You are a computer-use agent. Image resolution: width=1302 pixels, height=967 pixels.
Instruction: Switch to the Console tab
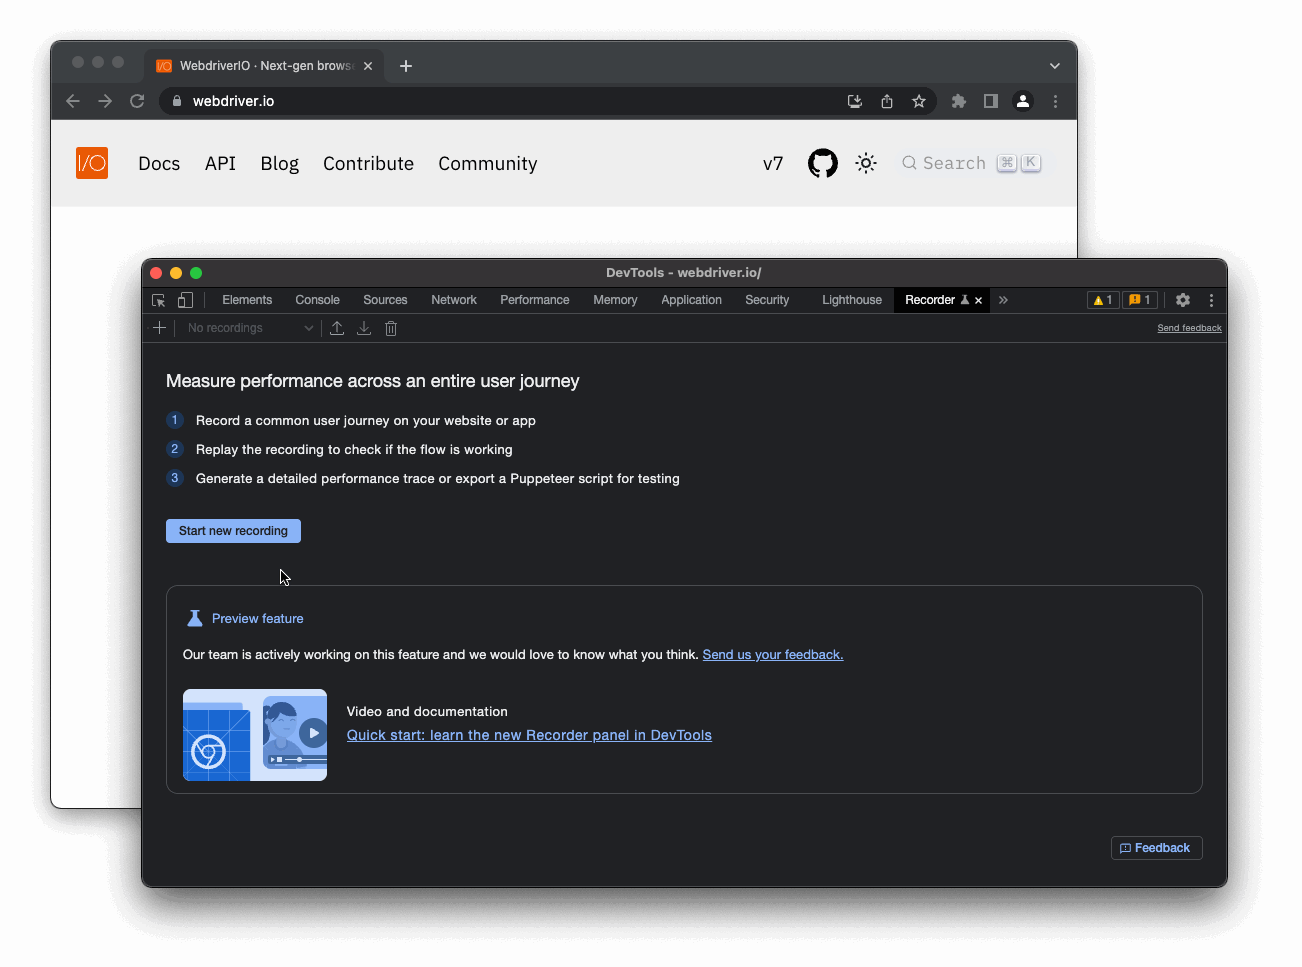point(317,300)
